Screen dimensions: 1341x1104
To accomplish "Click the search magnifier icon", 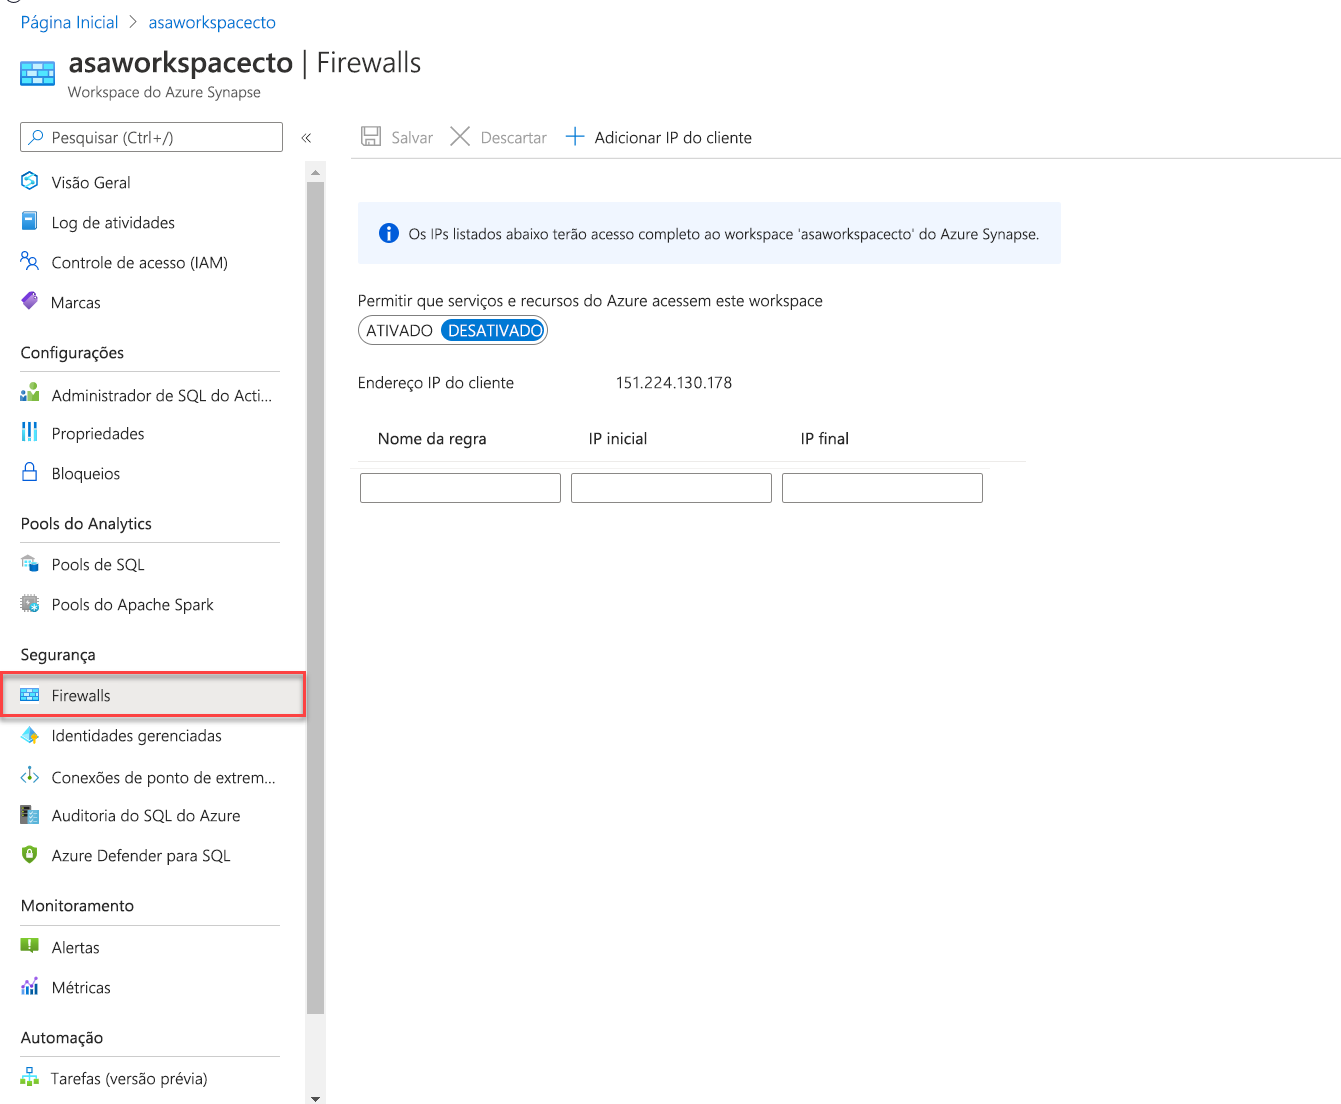I will click(36, 137).
